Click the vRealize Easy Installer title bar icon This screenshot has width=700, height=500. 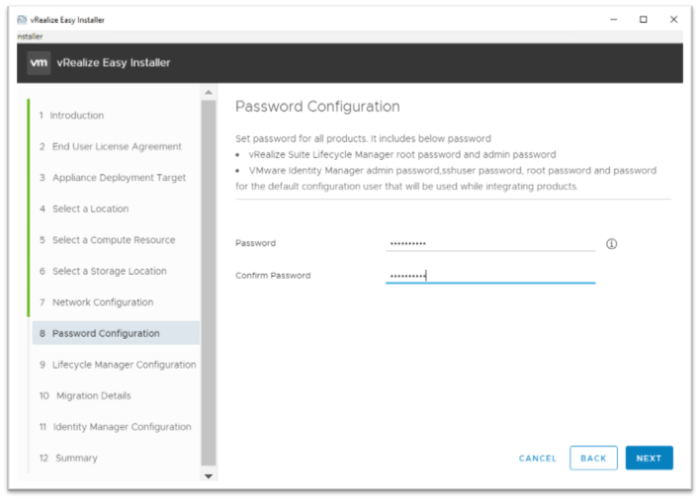pyautogui.click(x=22, y=20)
